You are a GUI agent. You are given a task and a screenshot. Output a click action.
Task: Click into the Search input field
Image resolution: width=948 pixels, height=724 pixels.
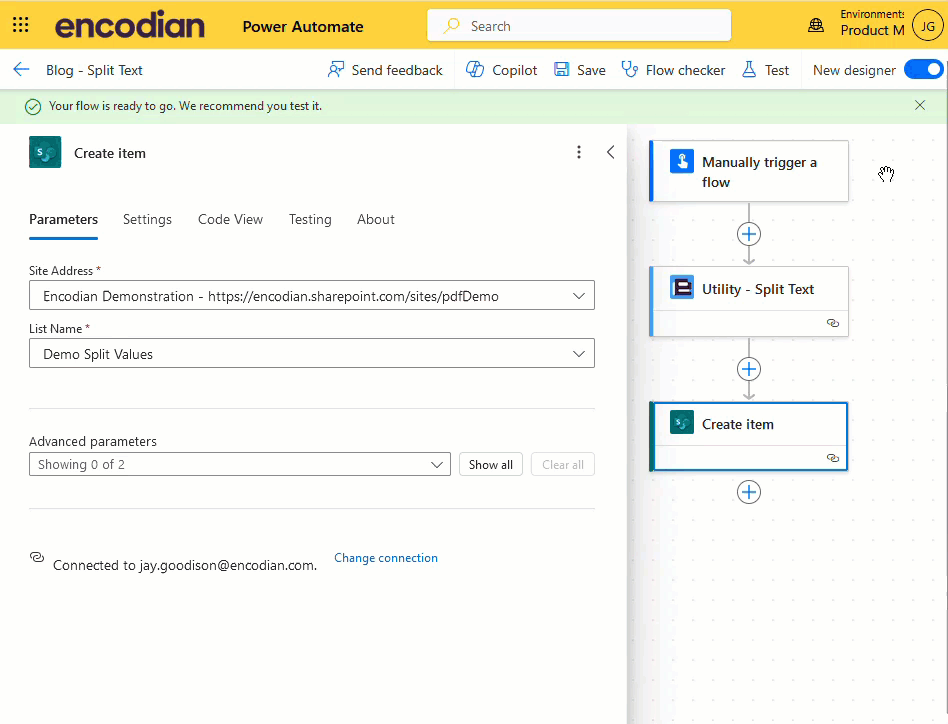(x=579, y=25)
